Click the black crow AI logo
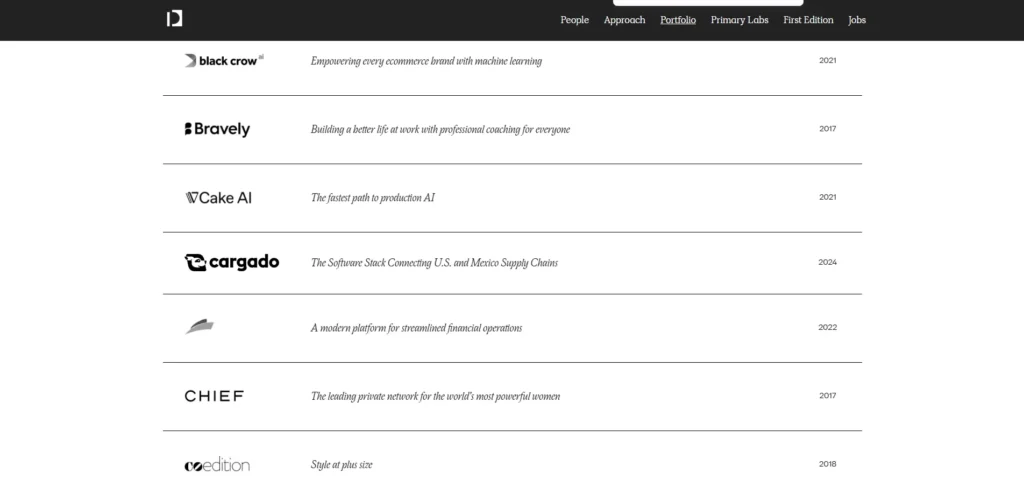This screenshot has width=1024, height=487. [x=224, y=61]
